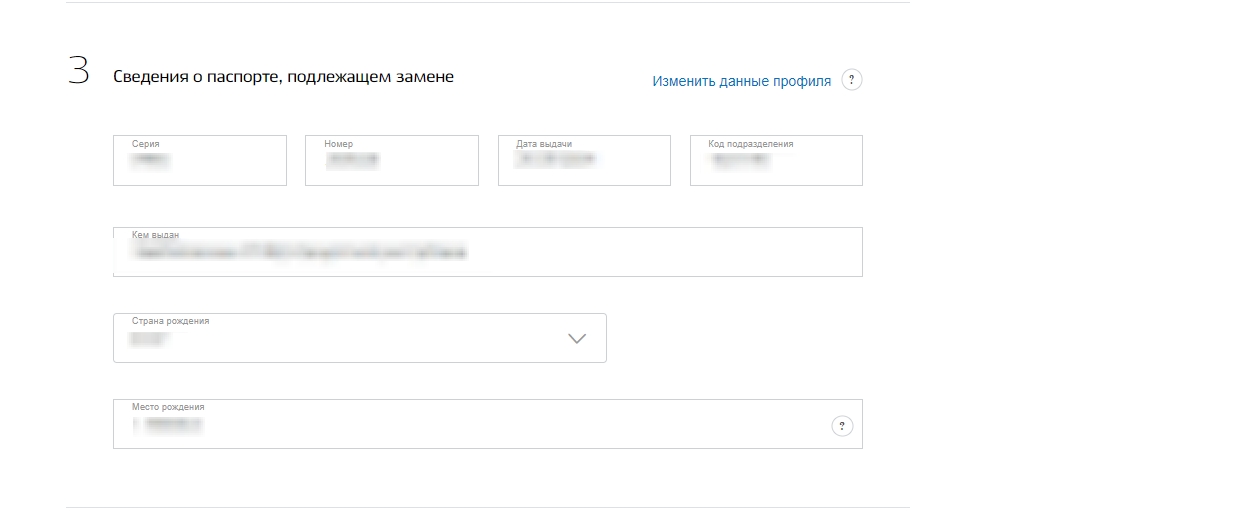Viewport: 1240px width, 511px height.
Task: Open the Изменить данные профиля link
Action: (741, 81)
